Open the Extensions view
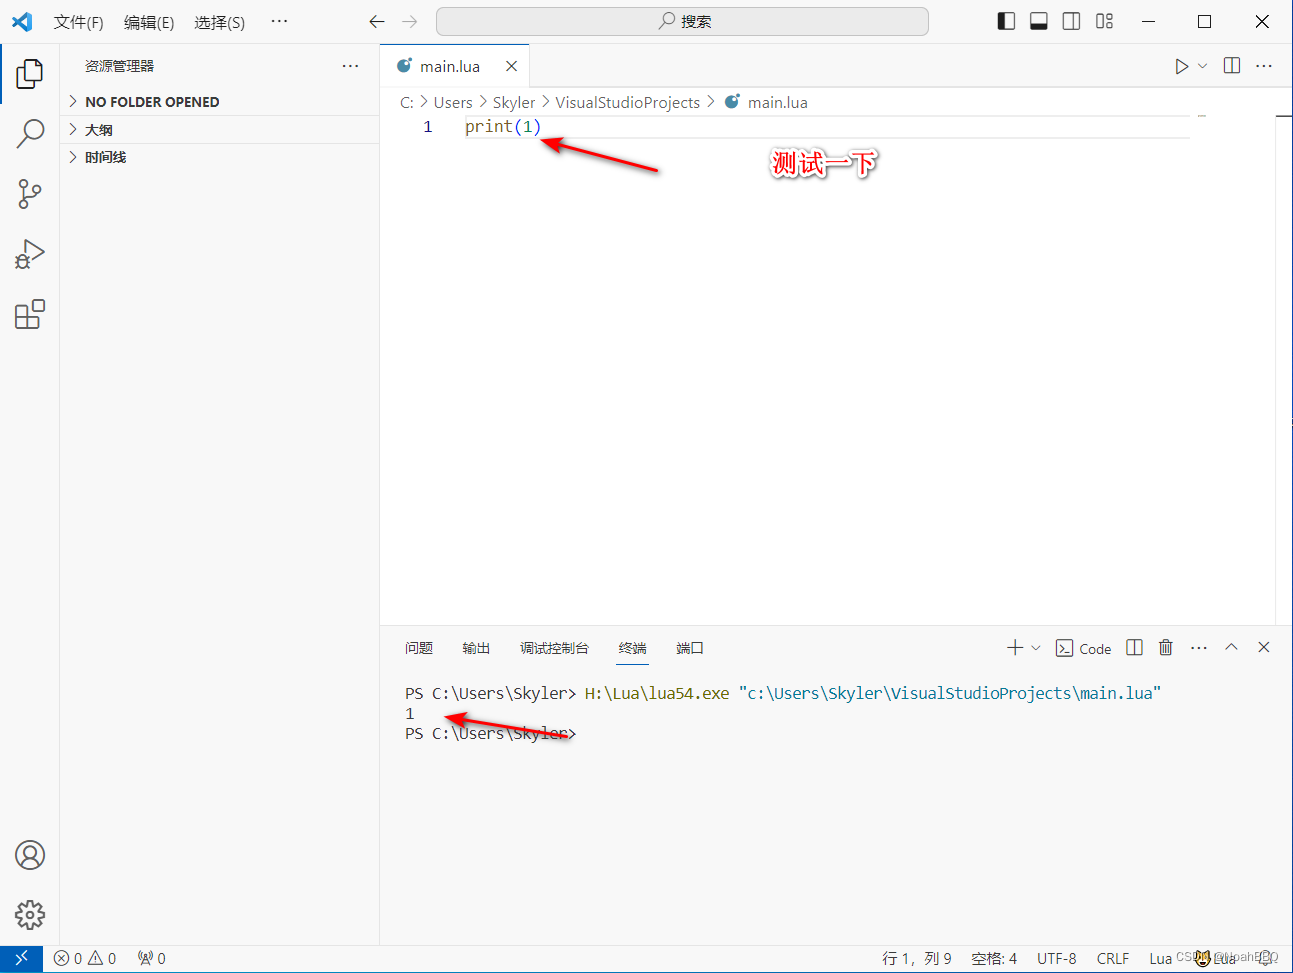The width and height of the screenshot is (1293, 973). [x=30, y=314]
